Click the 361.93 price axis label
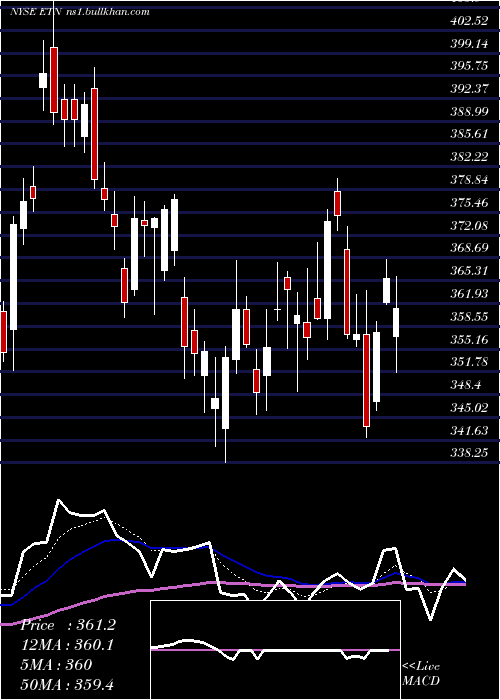 point(469,293)
